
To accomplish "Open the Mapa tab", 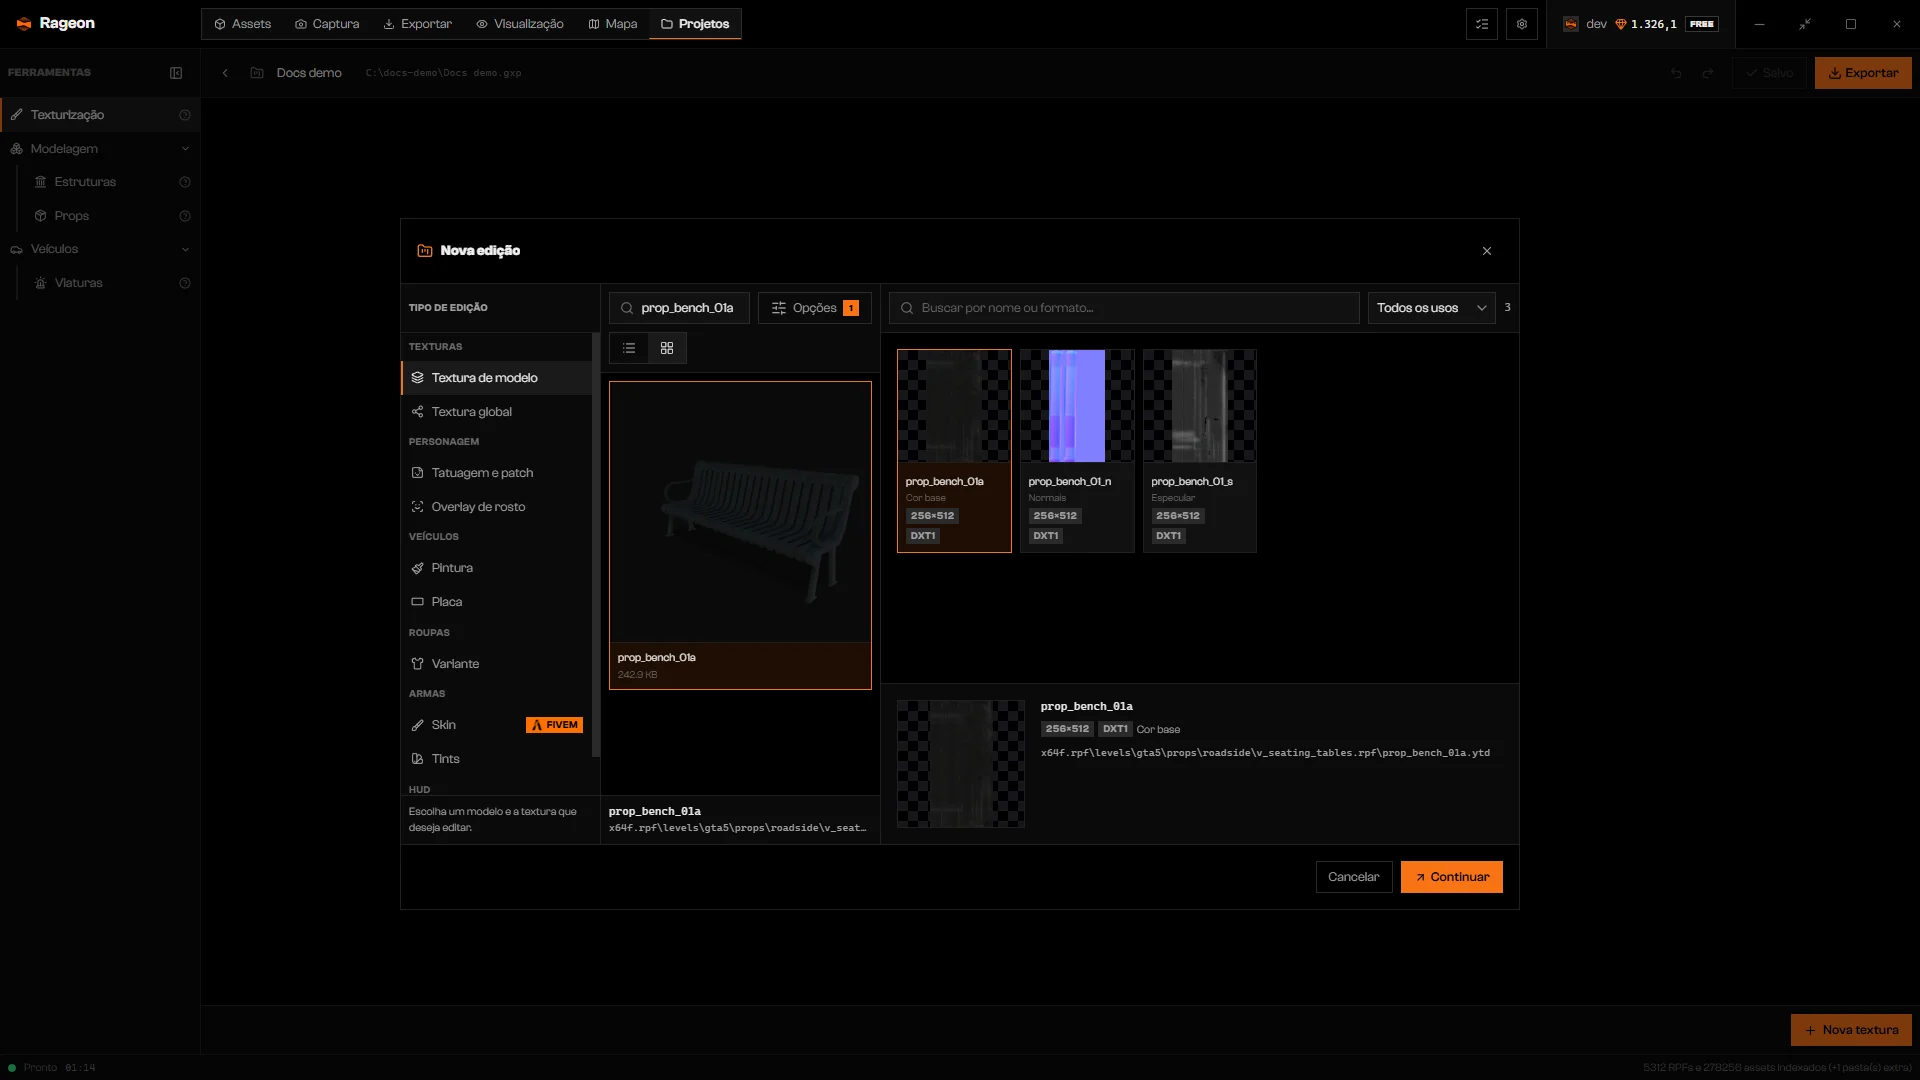I will click(613, 24).
